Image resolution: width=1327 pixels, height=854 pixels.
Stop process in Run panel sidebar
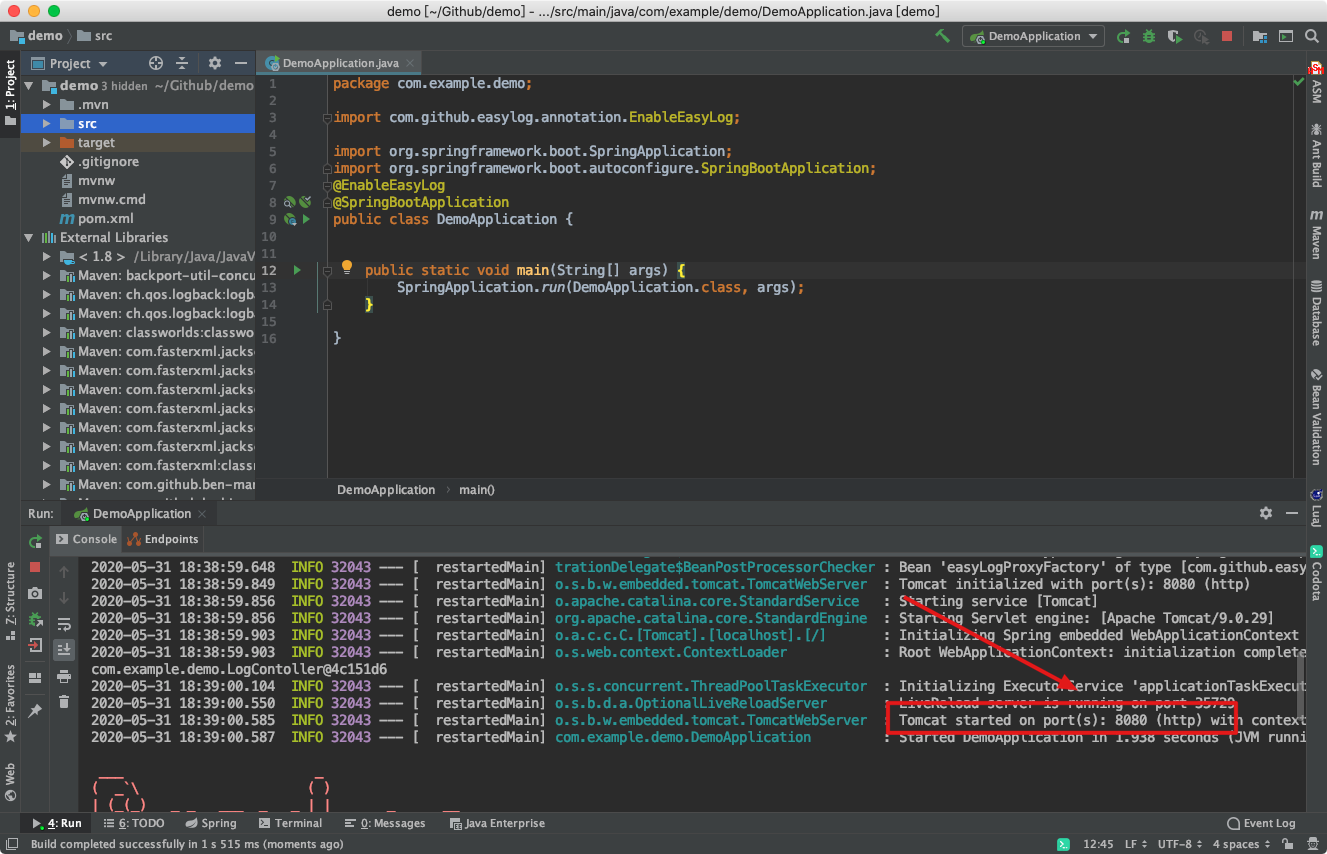click(35, 567)
